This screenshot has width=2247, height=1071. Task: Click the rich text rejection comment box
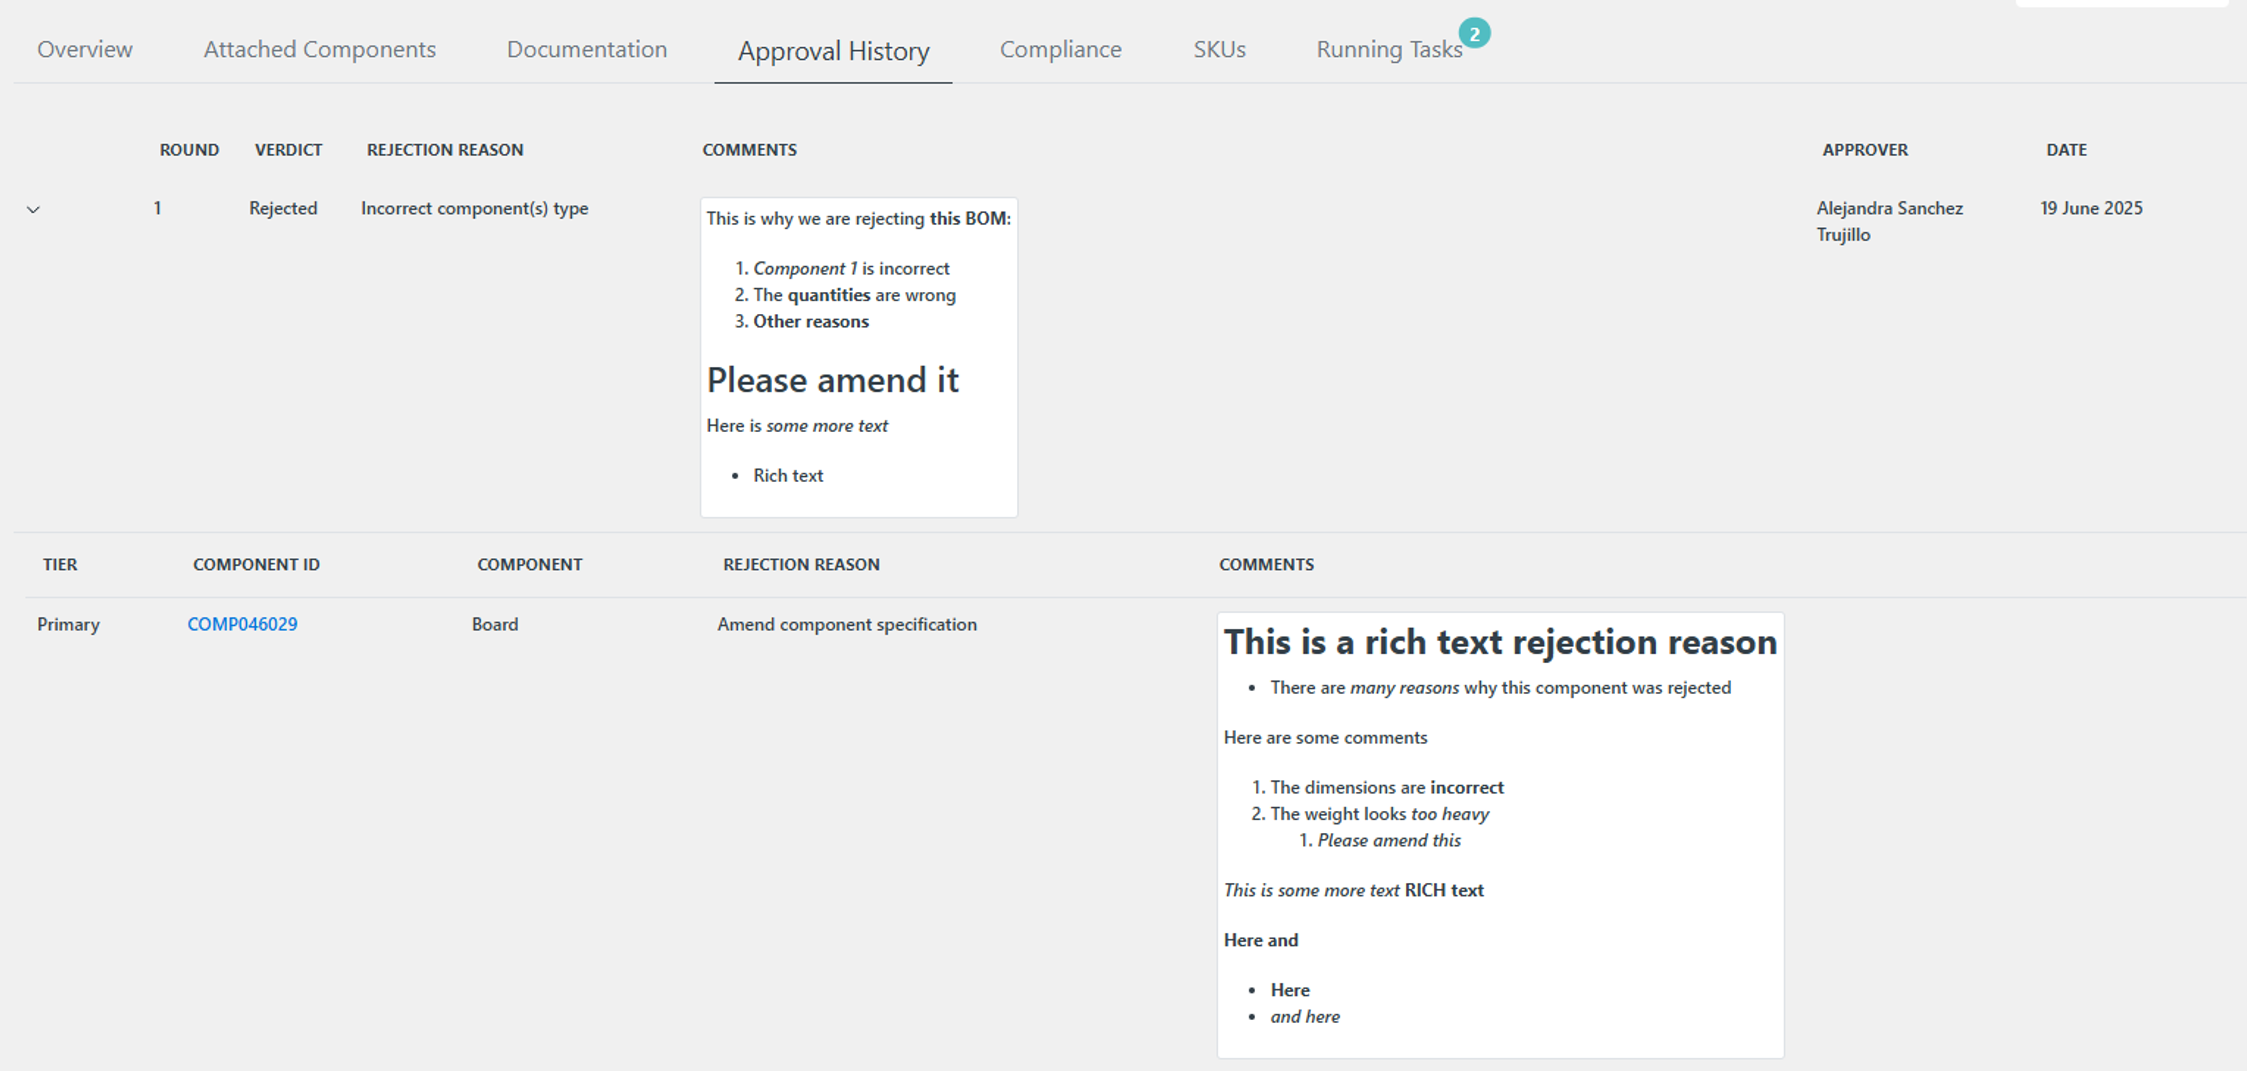click(x=1500, y=835)
